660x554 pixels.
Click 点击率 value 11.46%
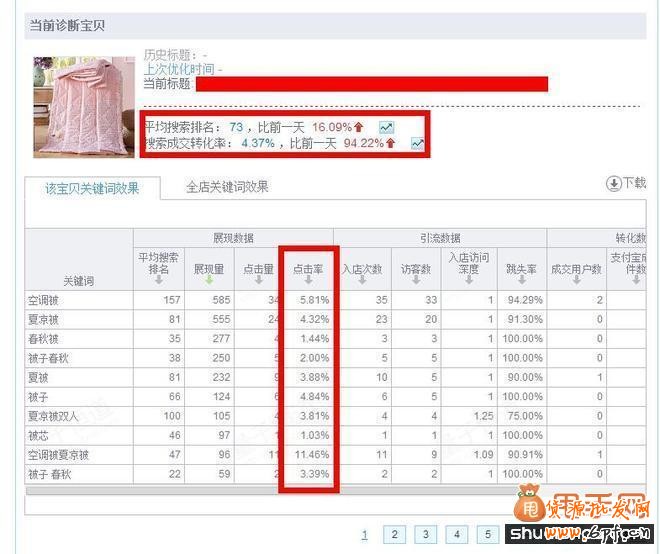(x=312, y=455)
